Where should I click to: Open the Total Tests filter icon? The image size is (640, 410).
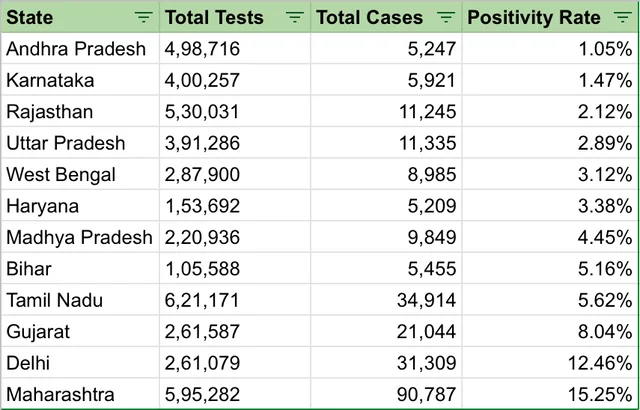pos(295,17)
